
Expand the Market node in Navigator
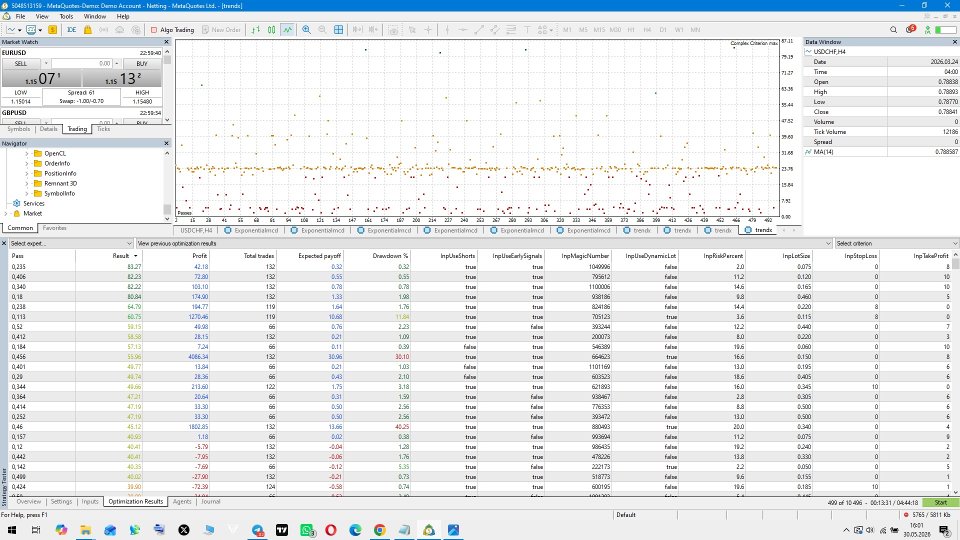tap(6, 214)
